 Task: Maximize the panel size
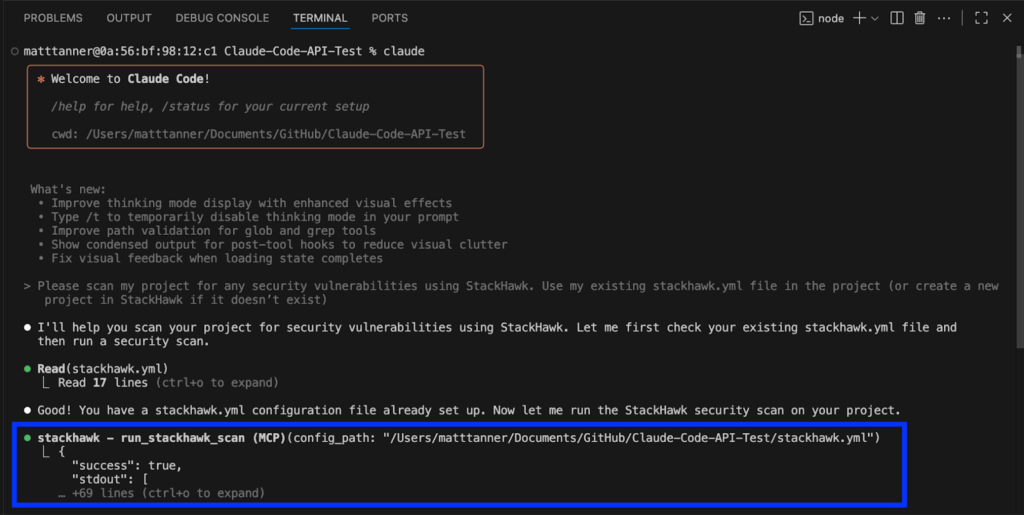[981, 18]
